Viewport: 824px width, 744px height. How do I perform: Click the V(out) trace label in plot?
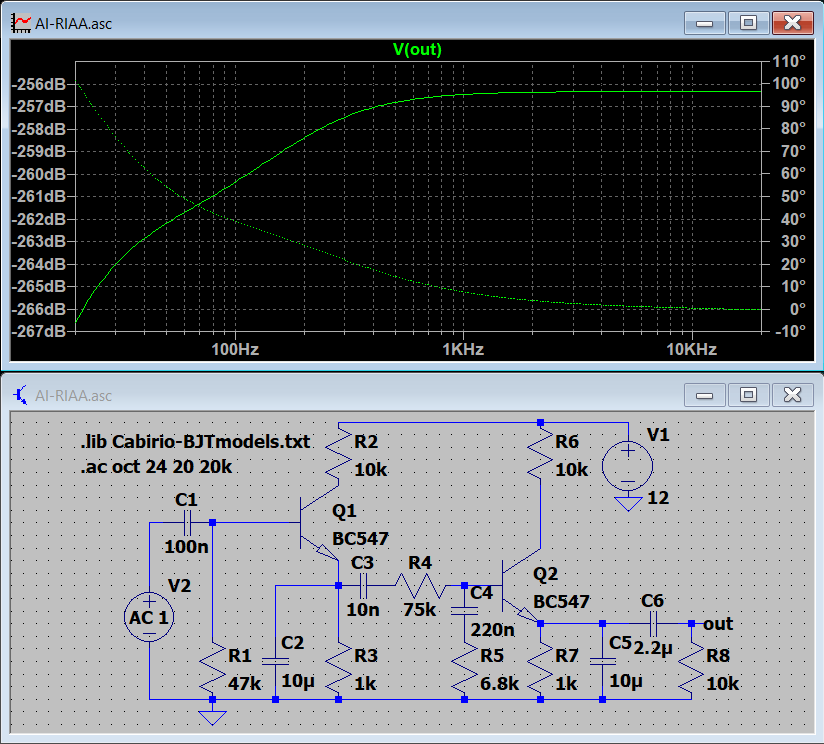[417, 49]
